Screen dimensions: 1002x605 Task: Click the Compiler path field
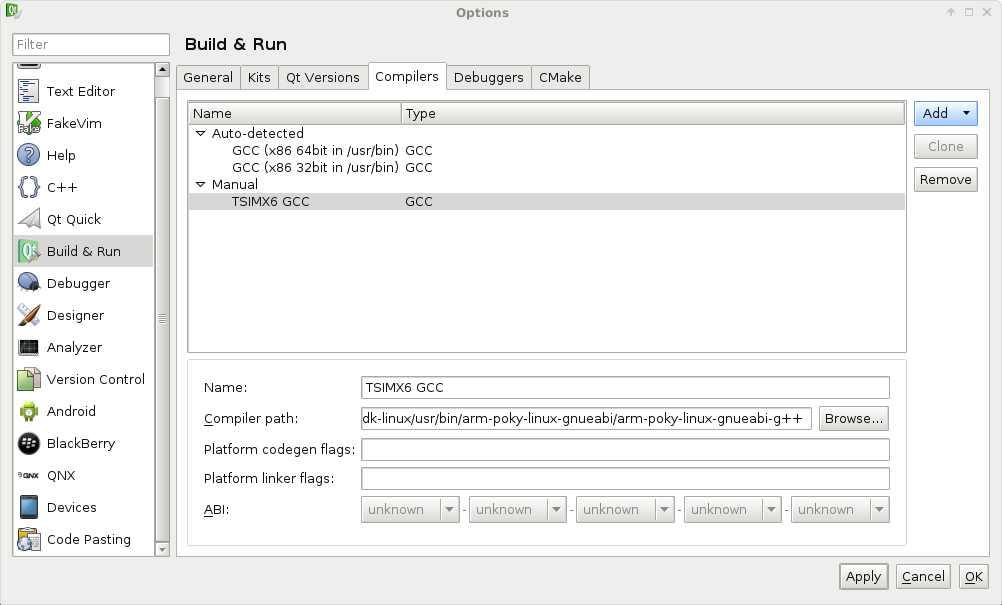coord(586,418)
